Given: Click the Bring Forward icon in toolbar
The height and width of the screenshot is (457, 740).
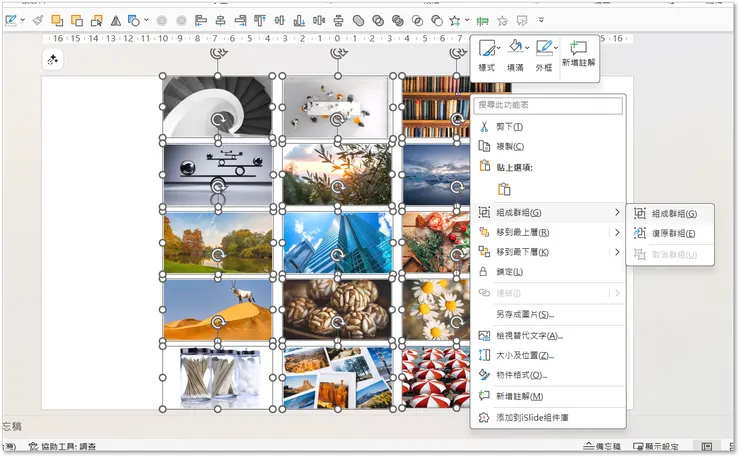Looking at the screenshot, I should point(57,20).
